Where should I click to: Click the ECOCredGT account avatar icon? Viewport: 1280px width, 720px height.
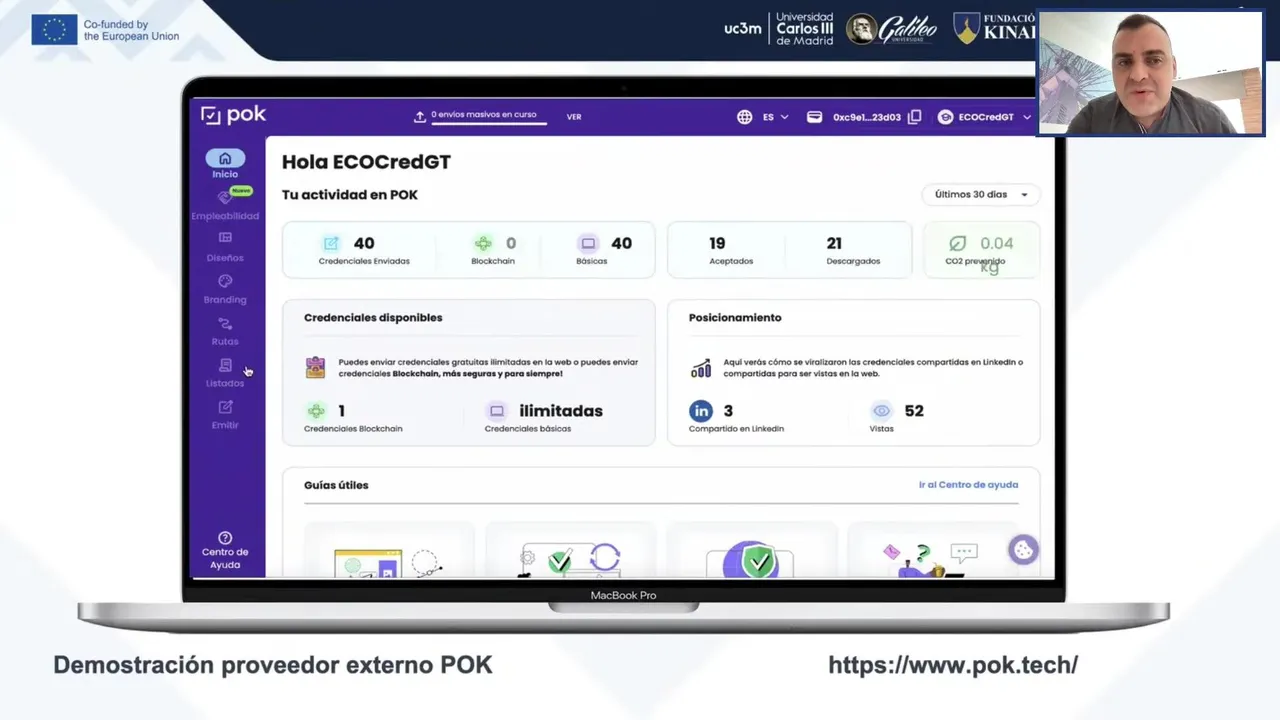point(945,117)
